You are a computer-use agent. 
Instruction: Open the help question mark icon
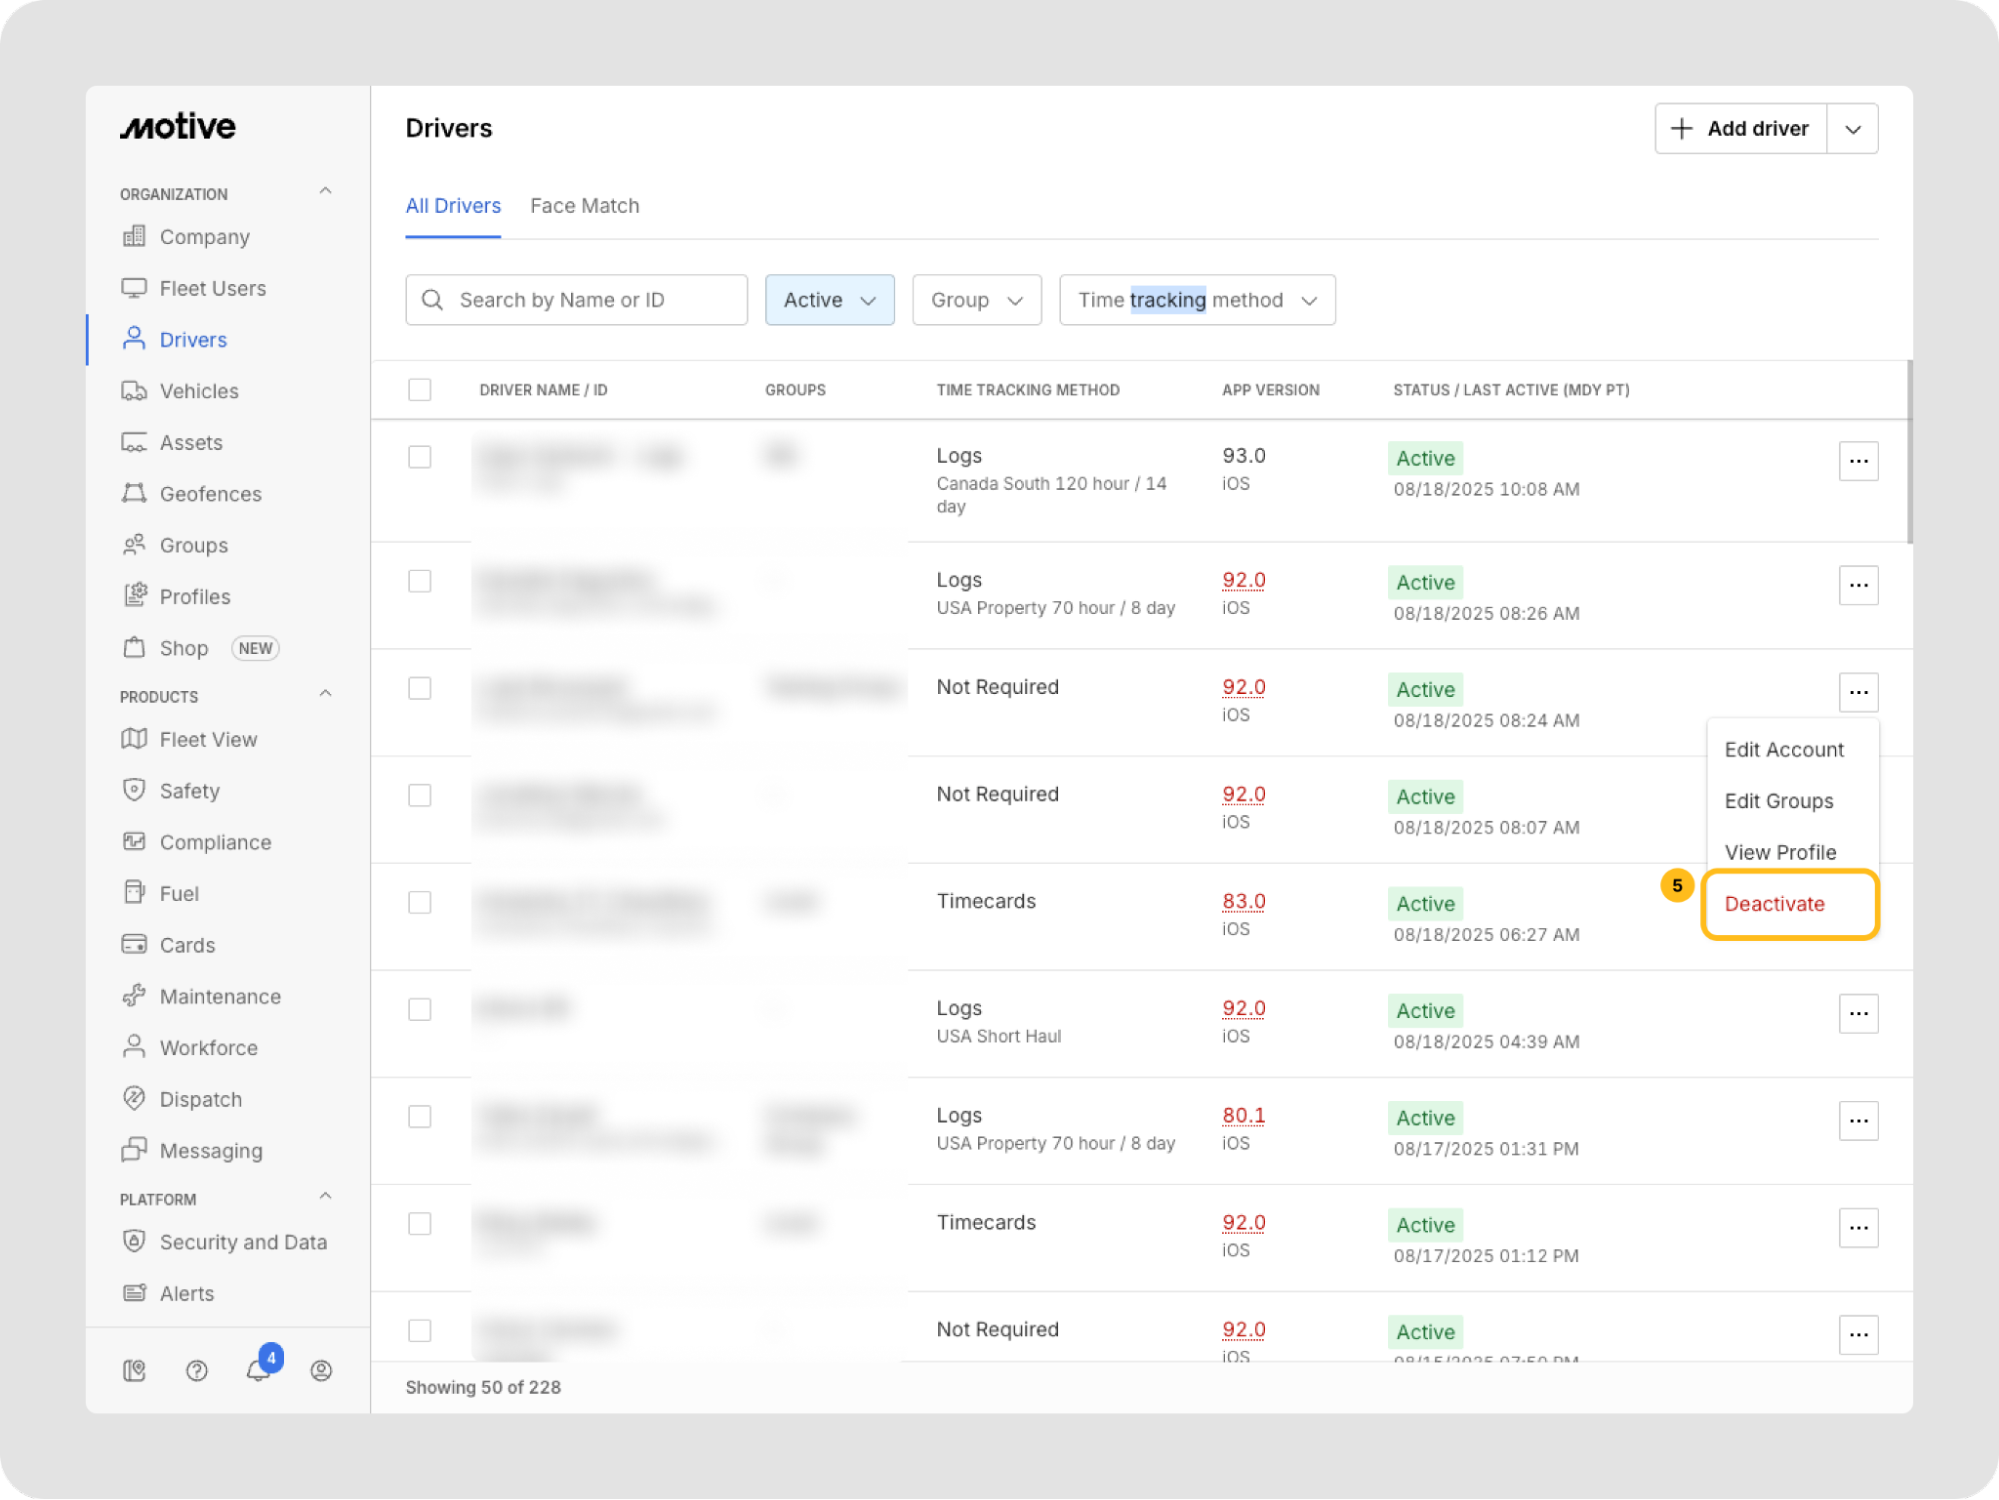pyautogui.click(x=197, y=1370)
